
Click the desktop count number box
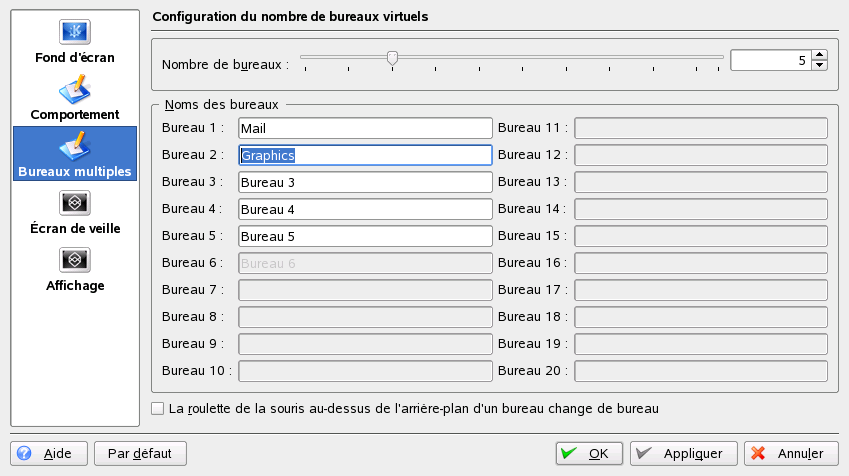tap(770, 60)
